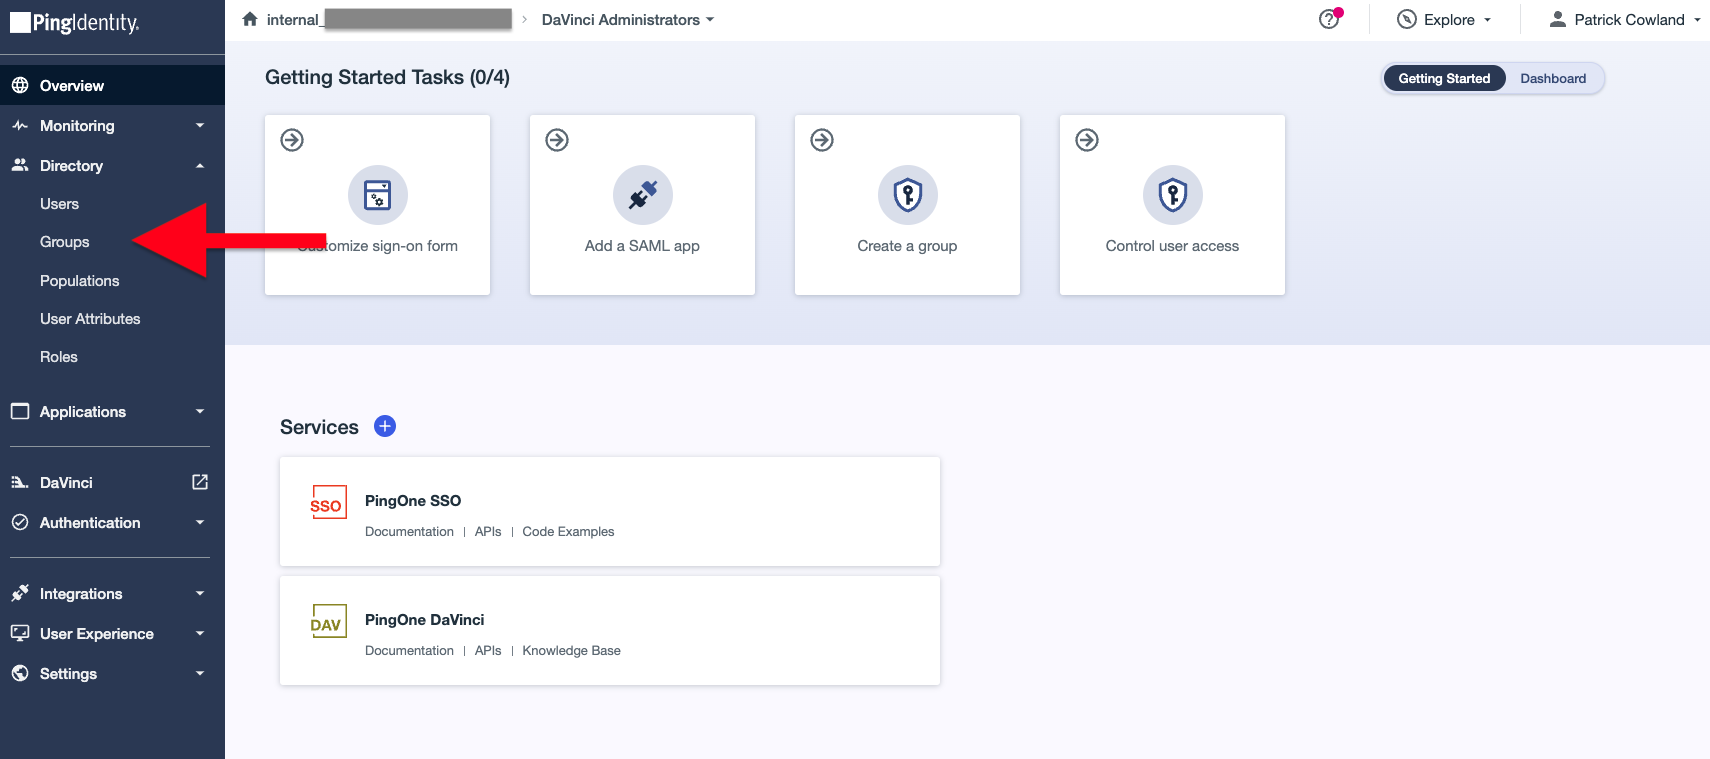This screenshot has width=1710, height=759.
Task: Expand the Applications menu arrow
Action: pos(200,411)
